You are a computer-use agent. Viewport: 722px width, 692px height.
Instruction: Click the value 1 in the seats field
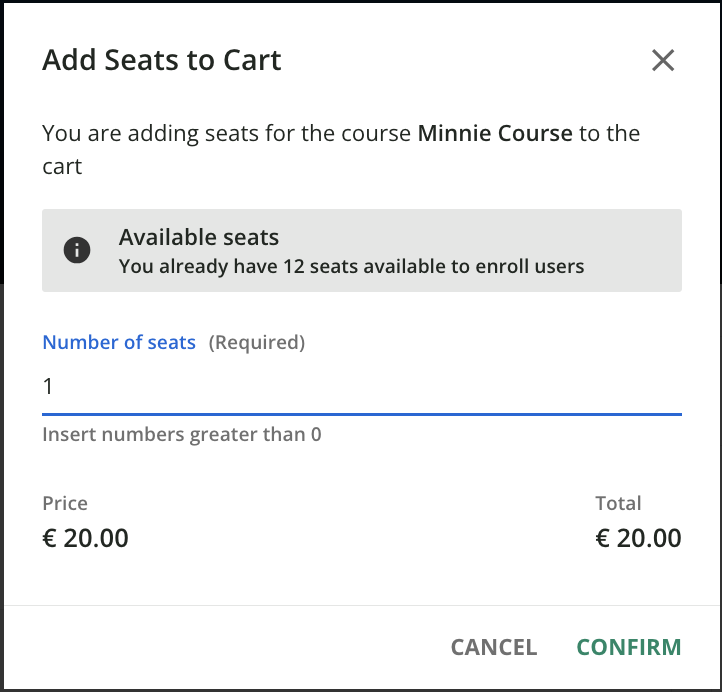(x=47, y=386)
